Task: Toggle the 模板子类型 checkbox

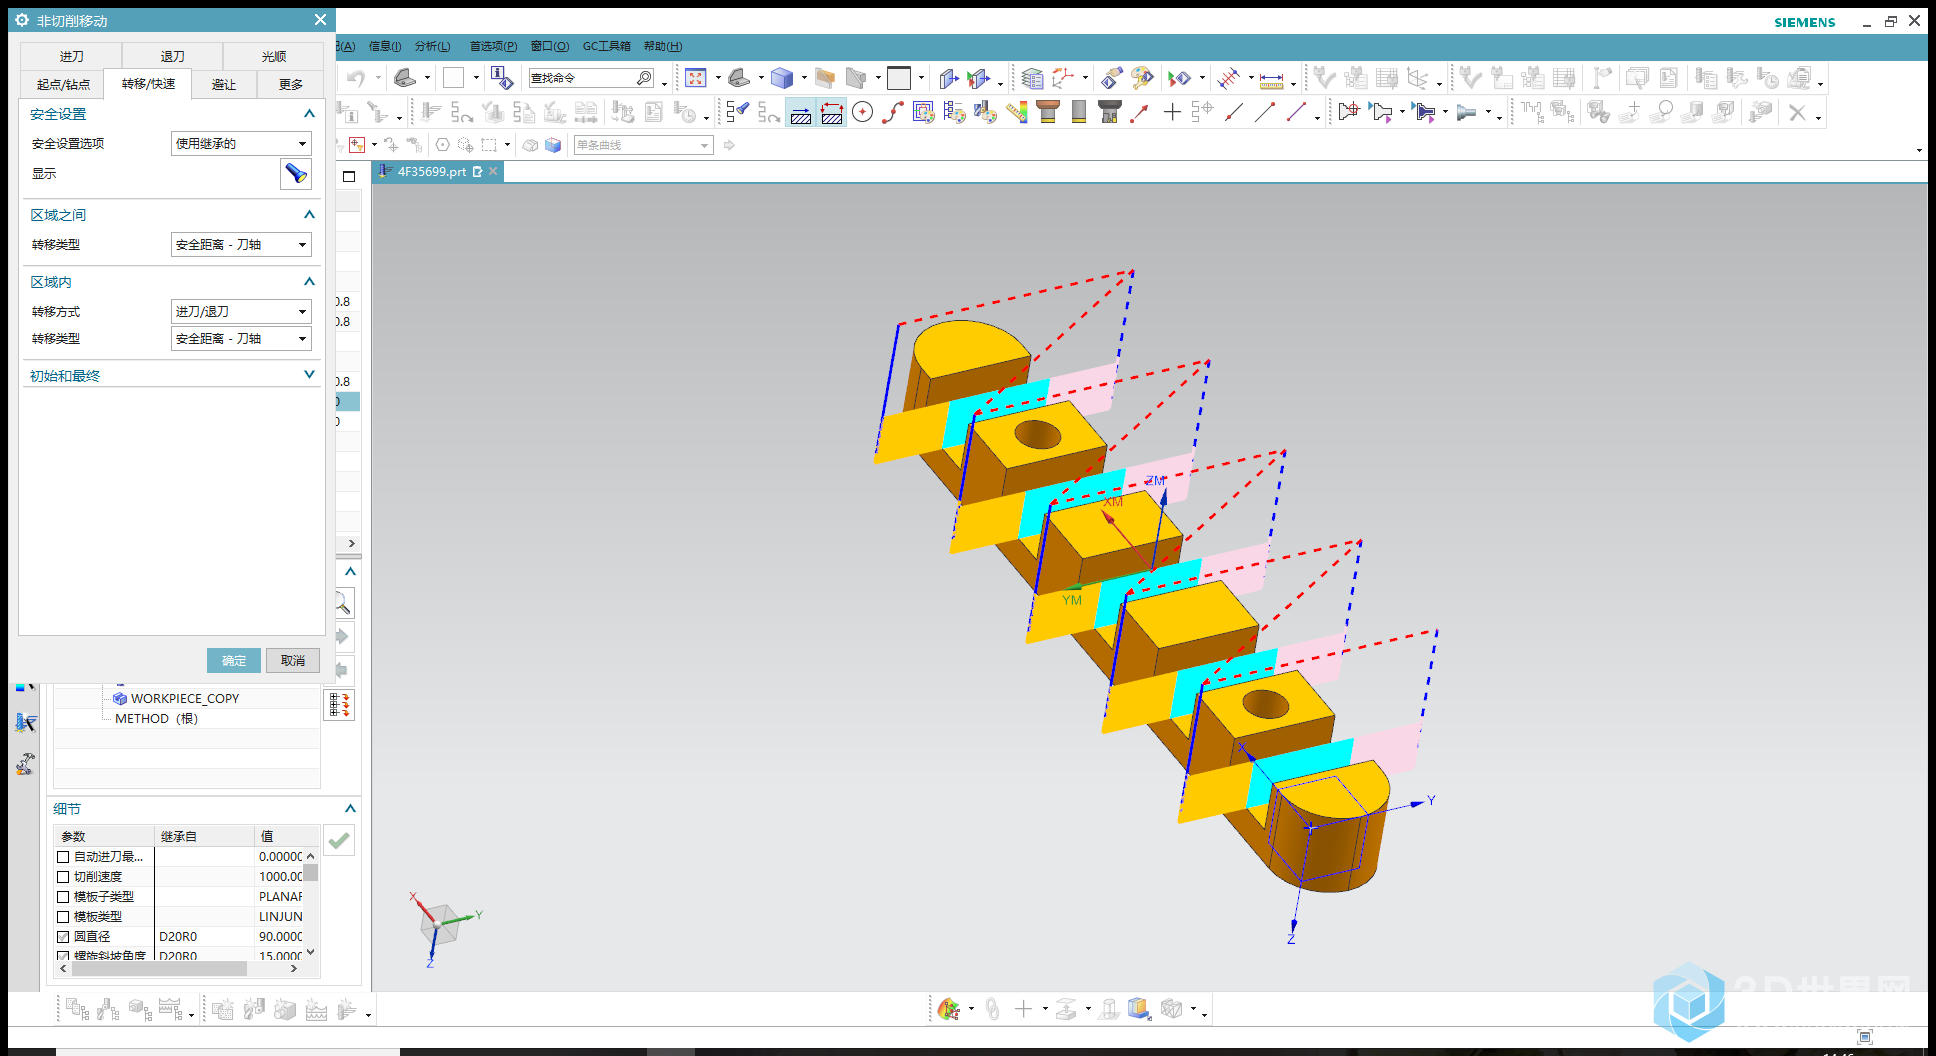Action: (63, 897)
